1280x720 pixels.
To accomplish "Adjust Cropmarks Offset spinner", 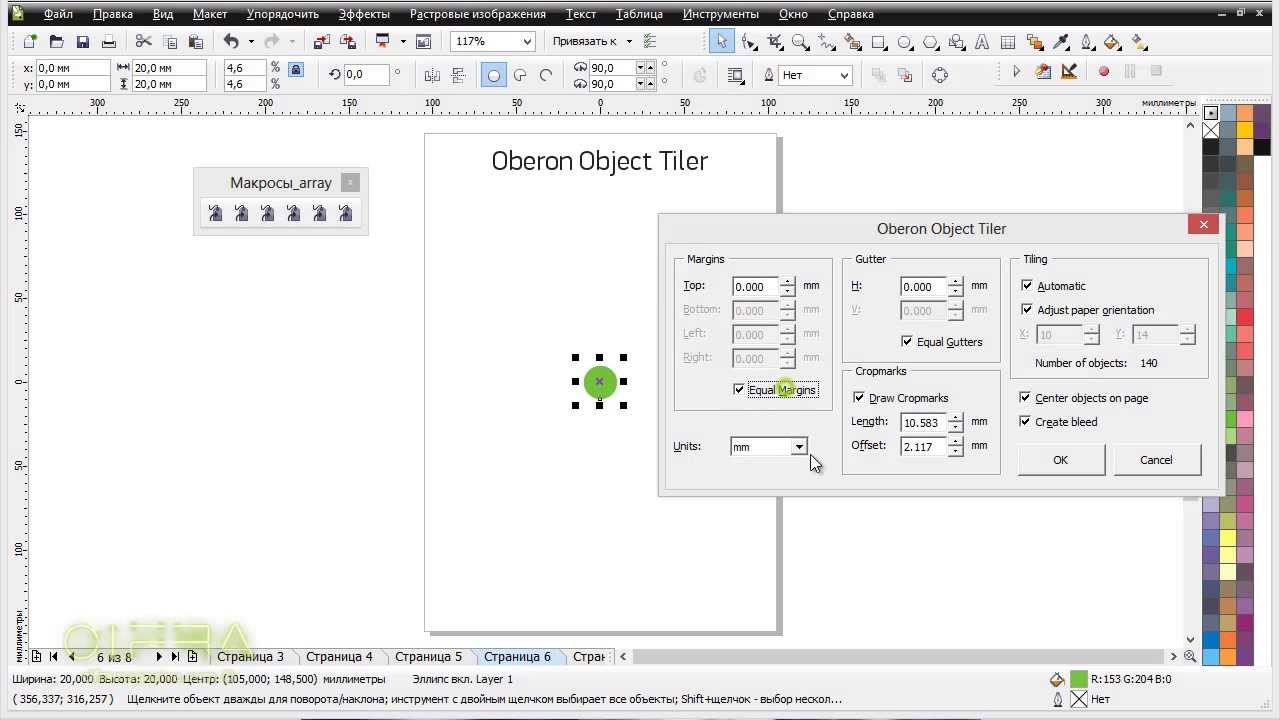I will [x=956, y=447].
